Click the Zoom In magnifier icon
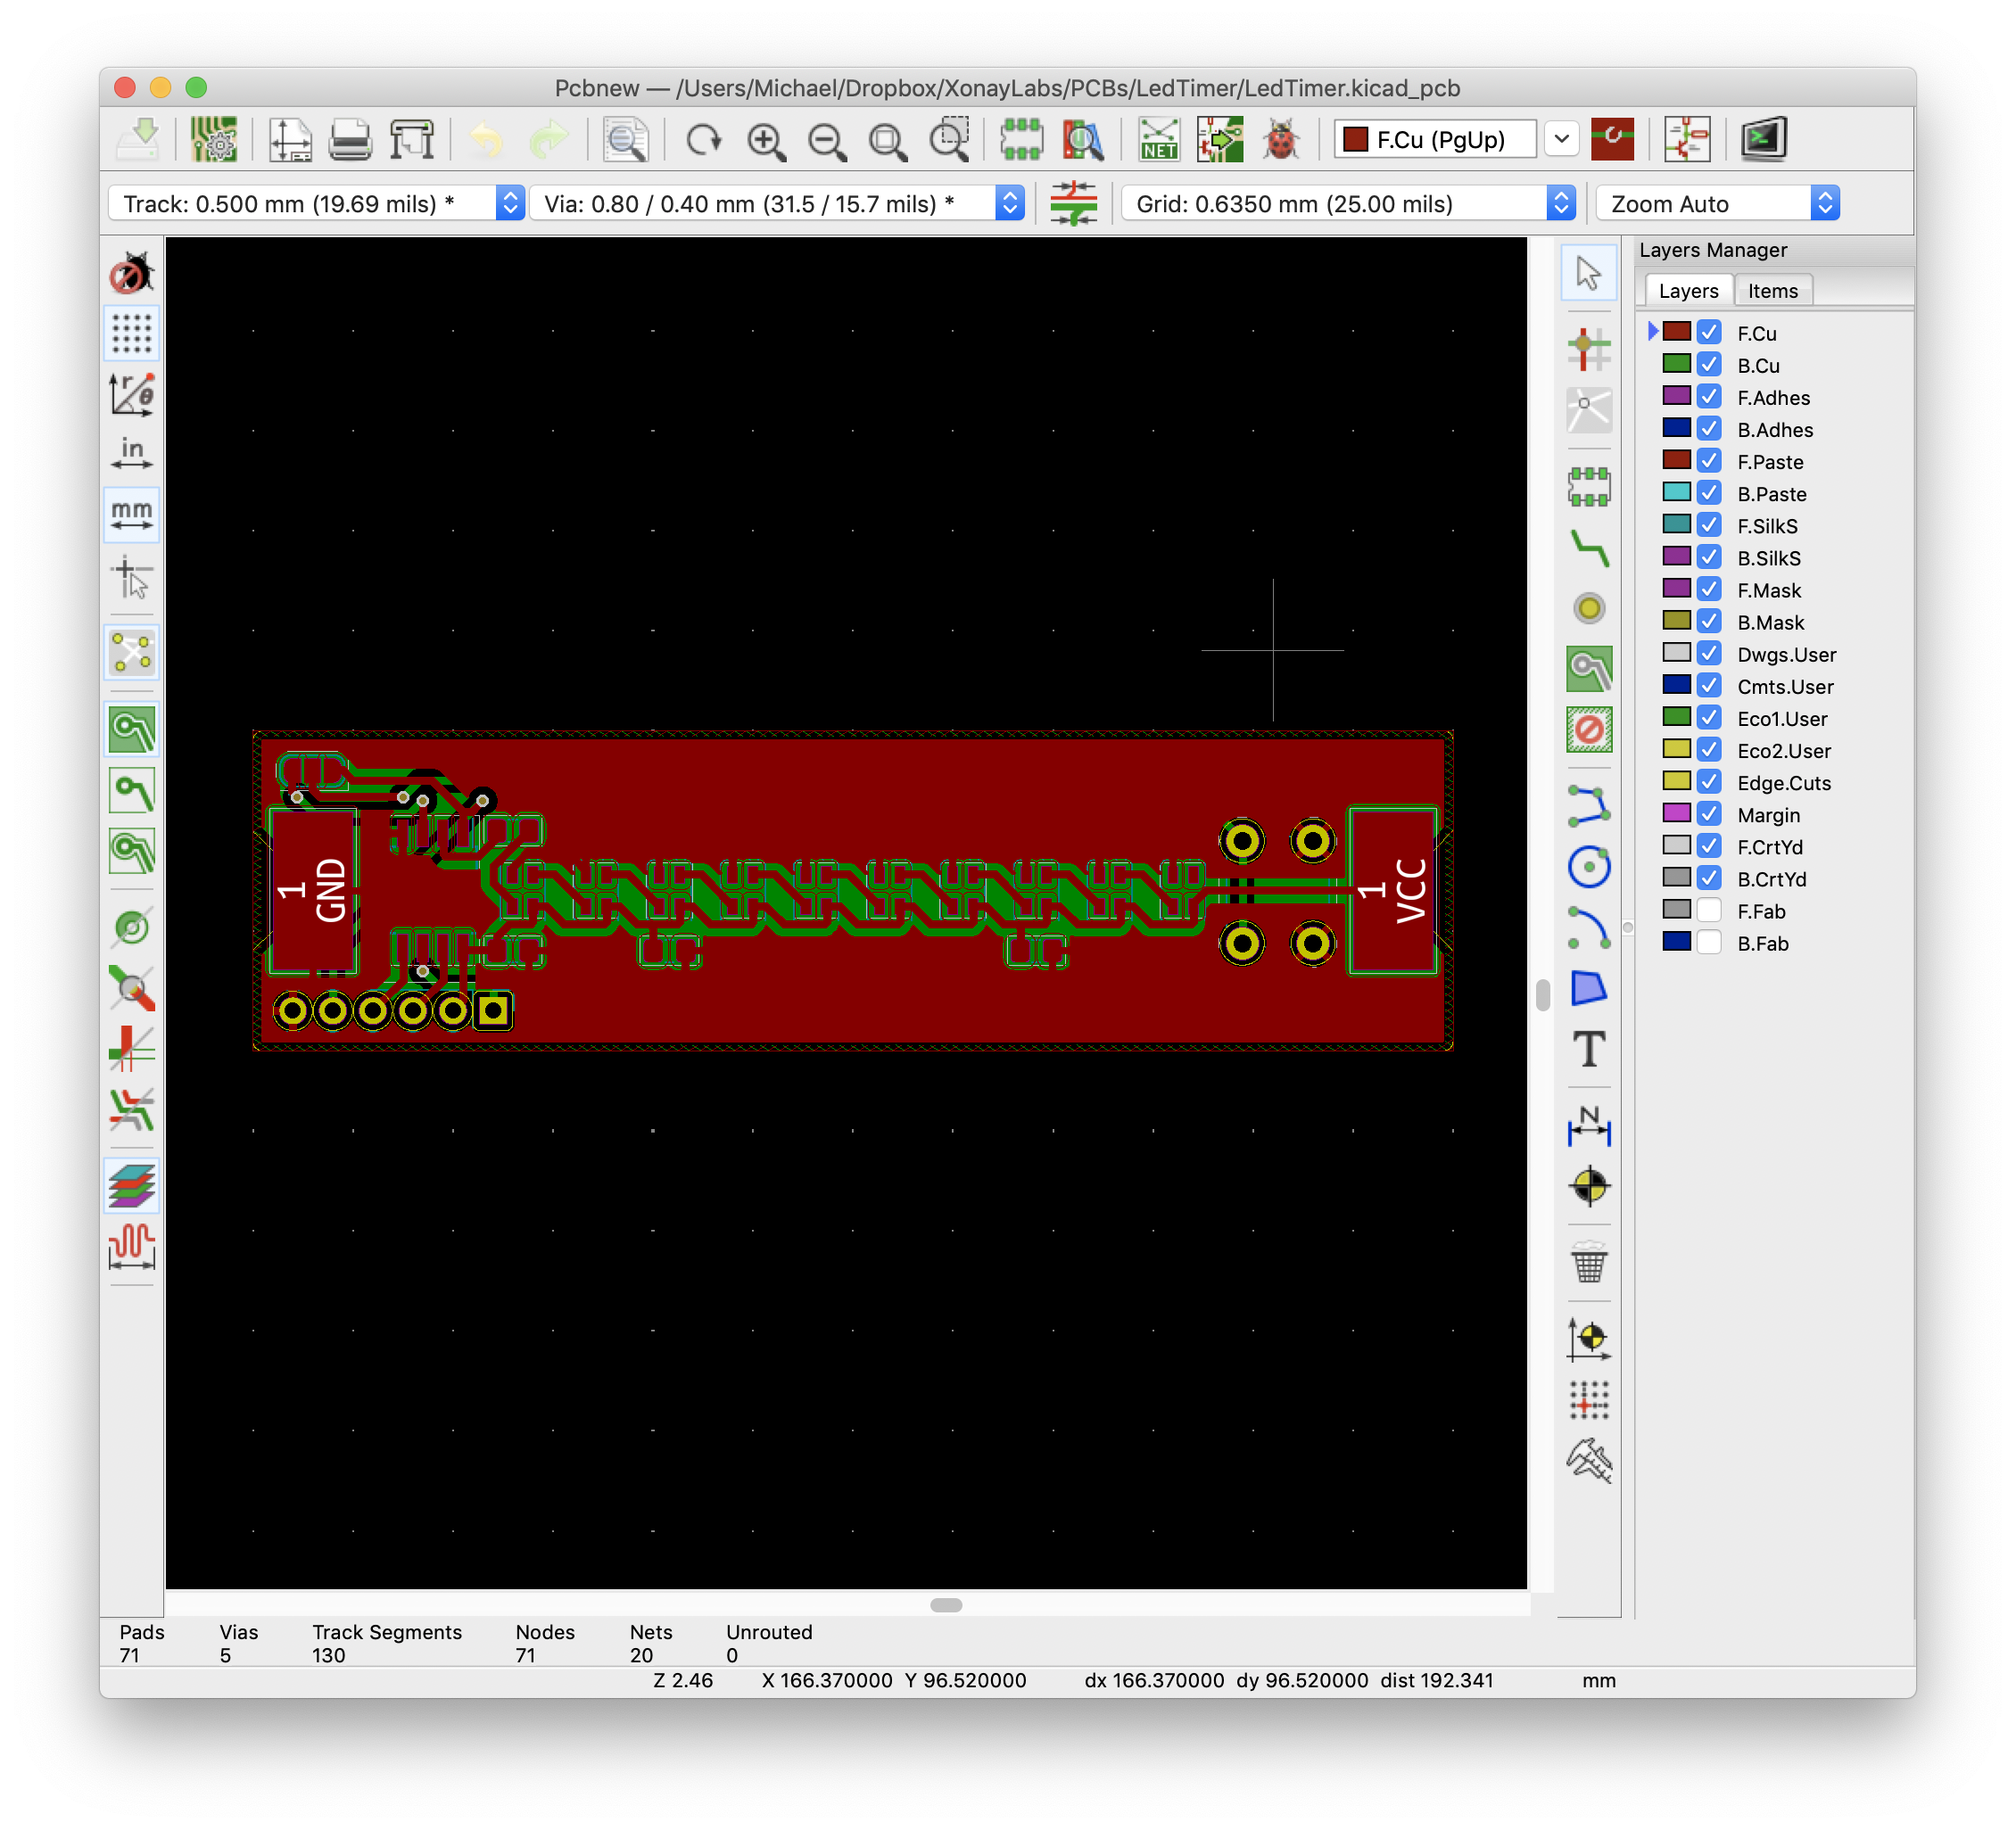This screenshot has width=2016, height=1830. pyautogui.click(x=766, y=140)
